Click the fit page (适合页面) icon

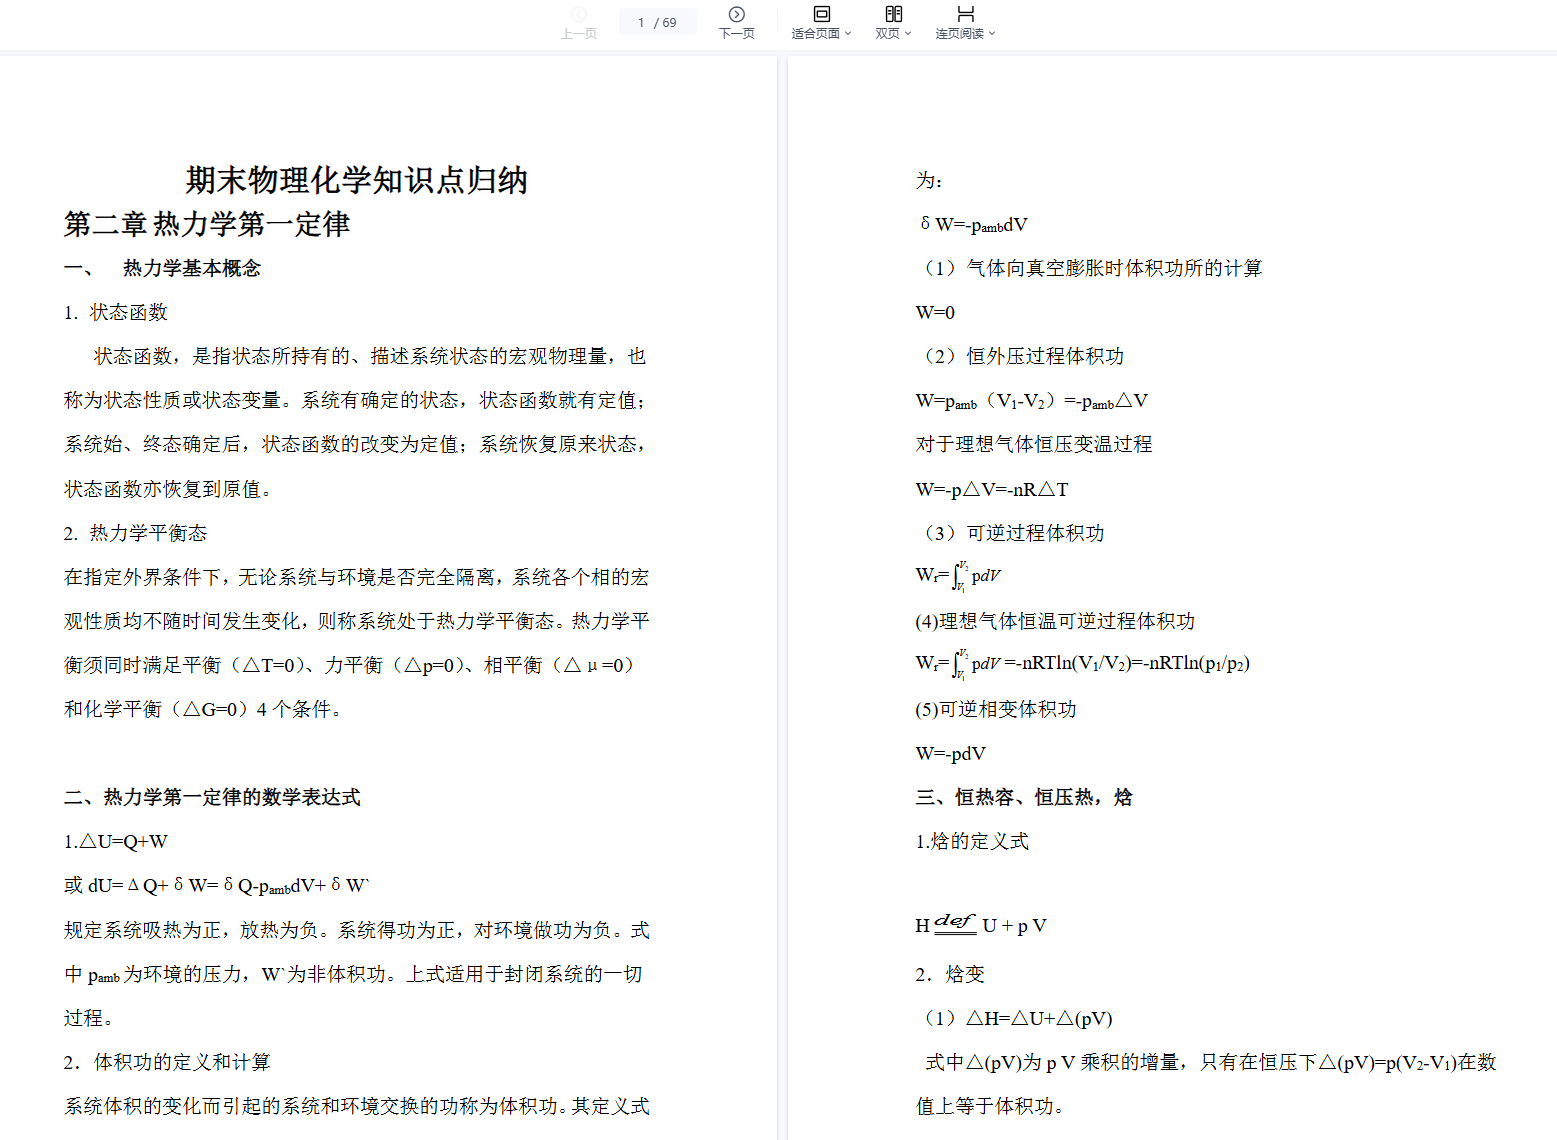click(821, 14)
